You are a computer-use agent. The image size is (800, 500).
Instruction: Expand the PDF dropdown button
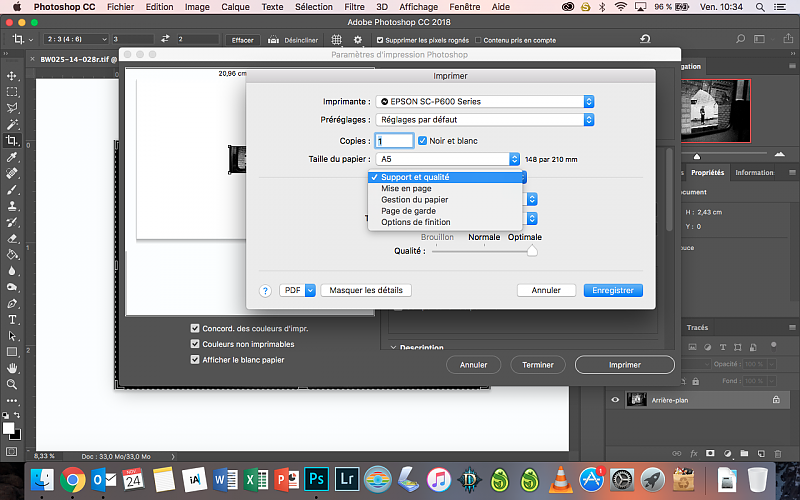[x=309, y=290]
